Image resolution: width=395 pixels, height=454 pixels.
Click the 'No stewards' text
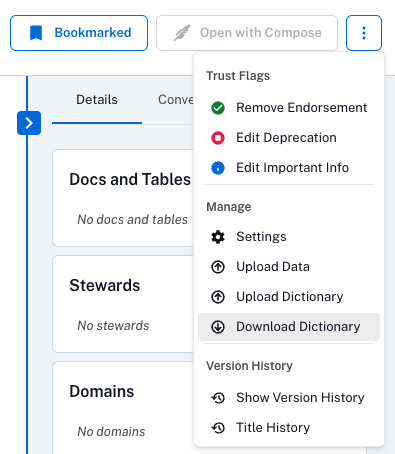point(113,326)
